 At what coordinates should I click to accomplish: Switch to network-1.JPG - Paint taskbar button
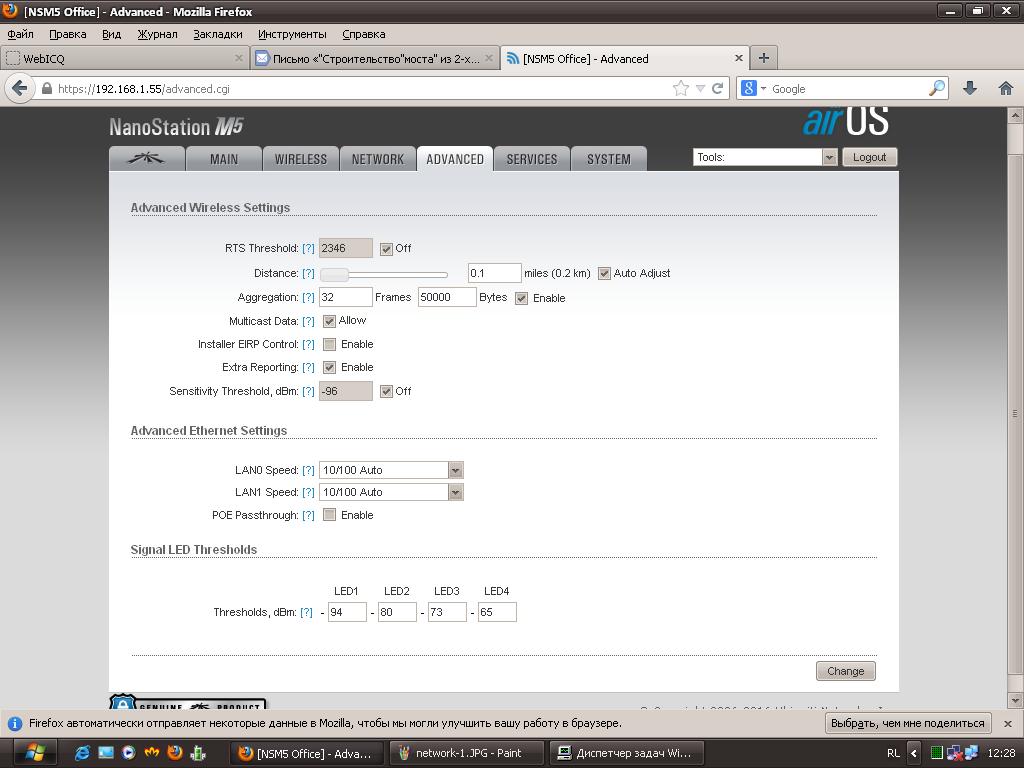[x=466, y=753]
